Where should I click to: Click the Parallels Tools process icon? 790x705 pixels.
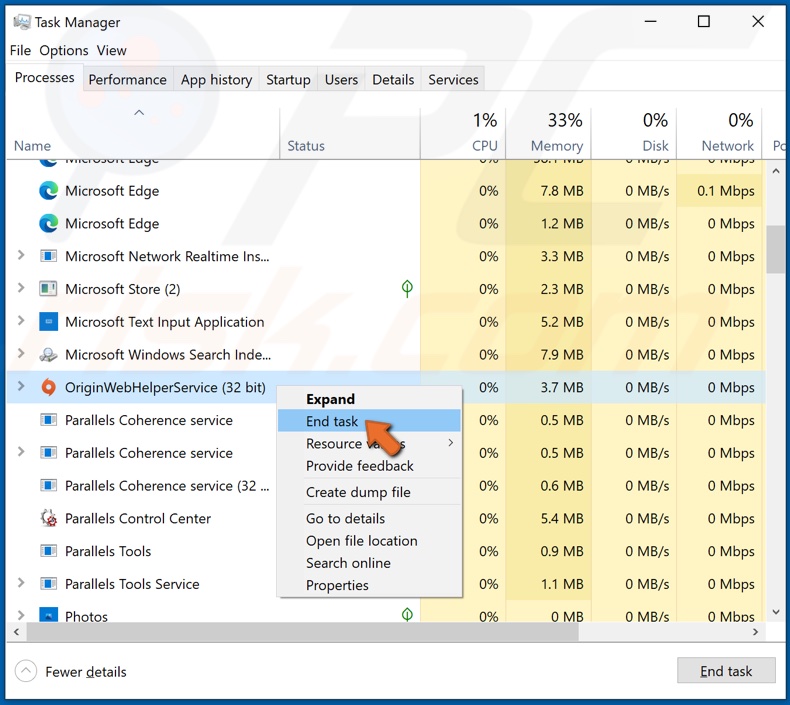pyautogui.click(x=48, y=550)
